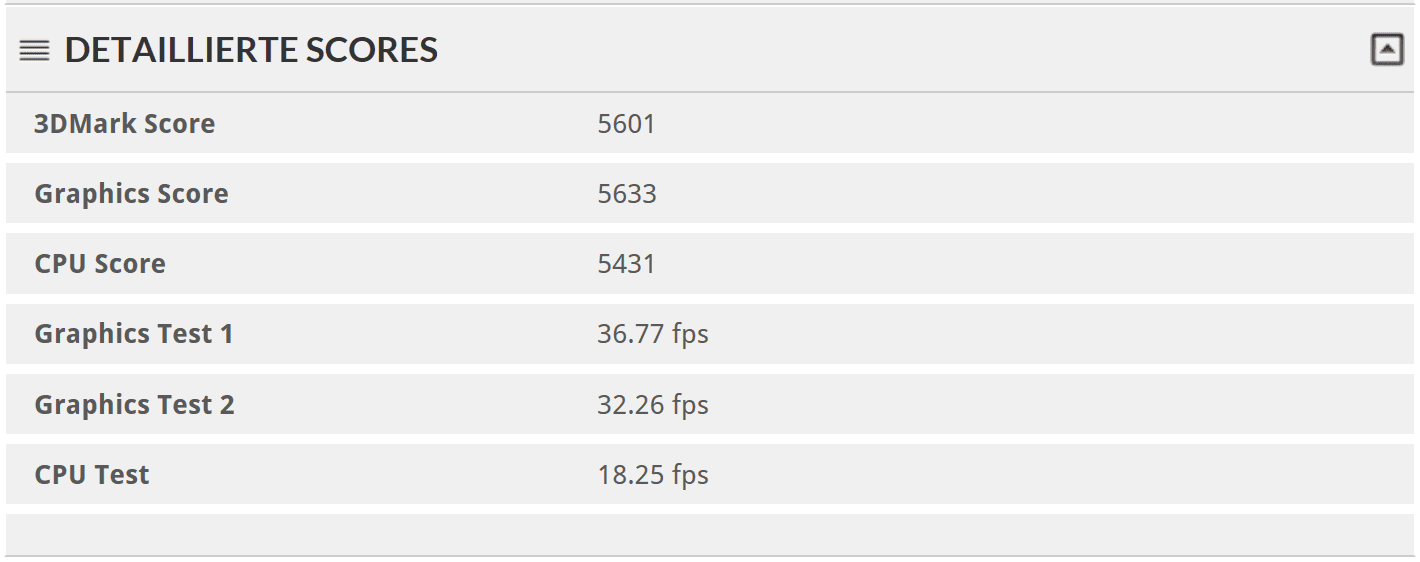Click the Graphics Test 2 label
The width and height of the screenshot is (1420, 562).
[x=135, y=404]
